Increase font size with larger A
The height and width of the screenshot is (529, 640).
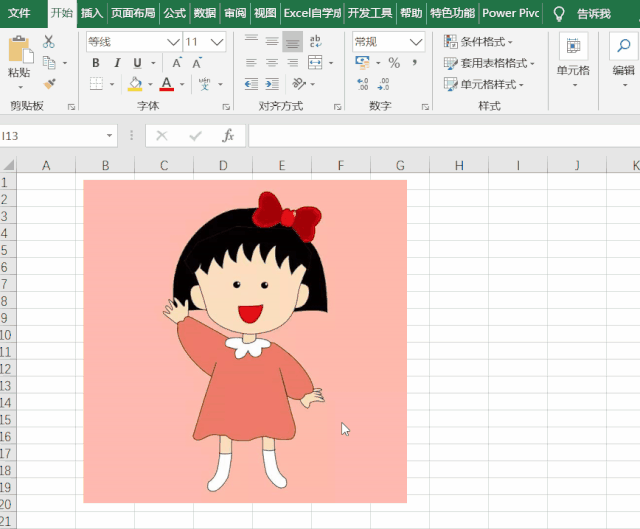point(177,63)
